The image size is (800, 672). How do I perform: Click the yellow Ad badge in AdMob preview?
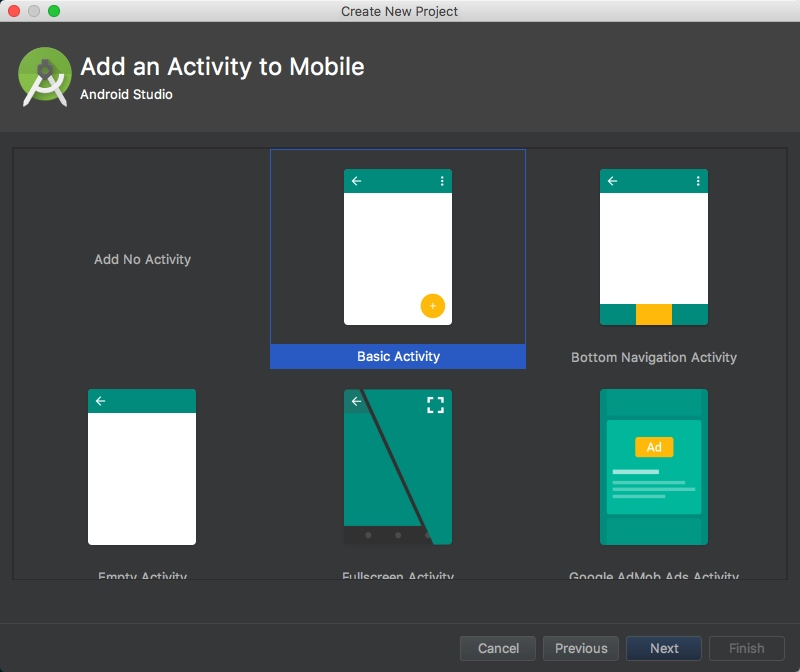coord(654,447)
